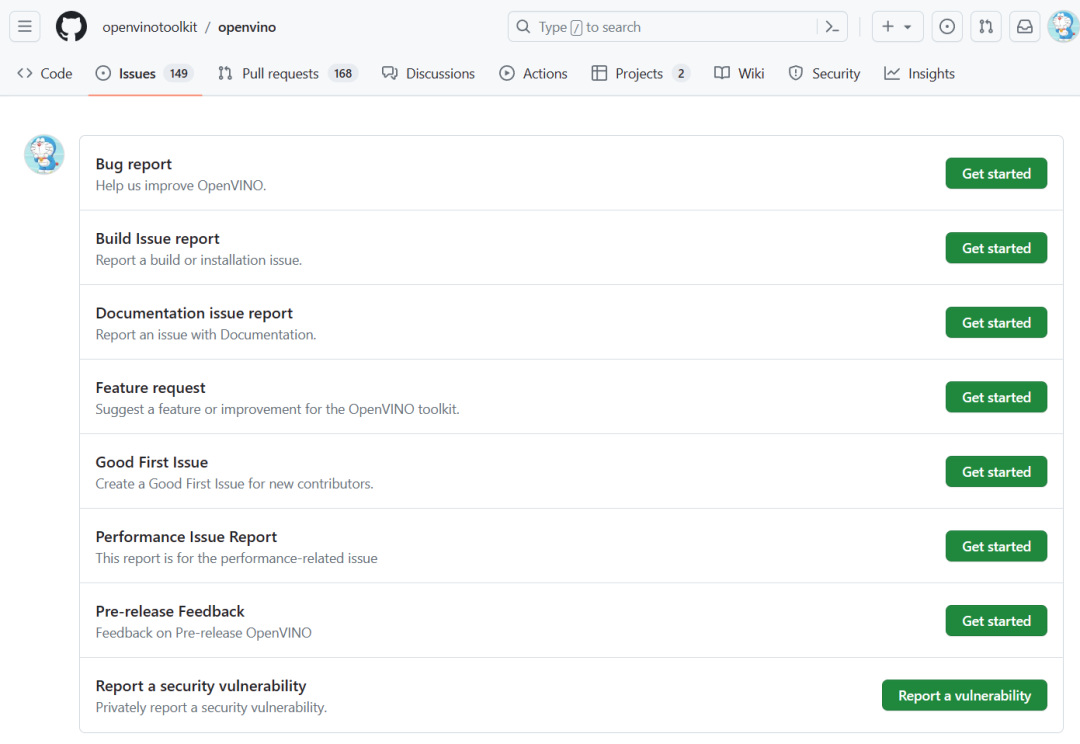Image resolution: width=1080 pixels, height=744 pixels.
Task: Click the Feature request title
Action: 150,388
